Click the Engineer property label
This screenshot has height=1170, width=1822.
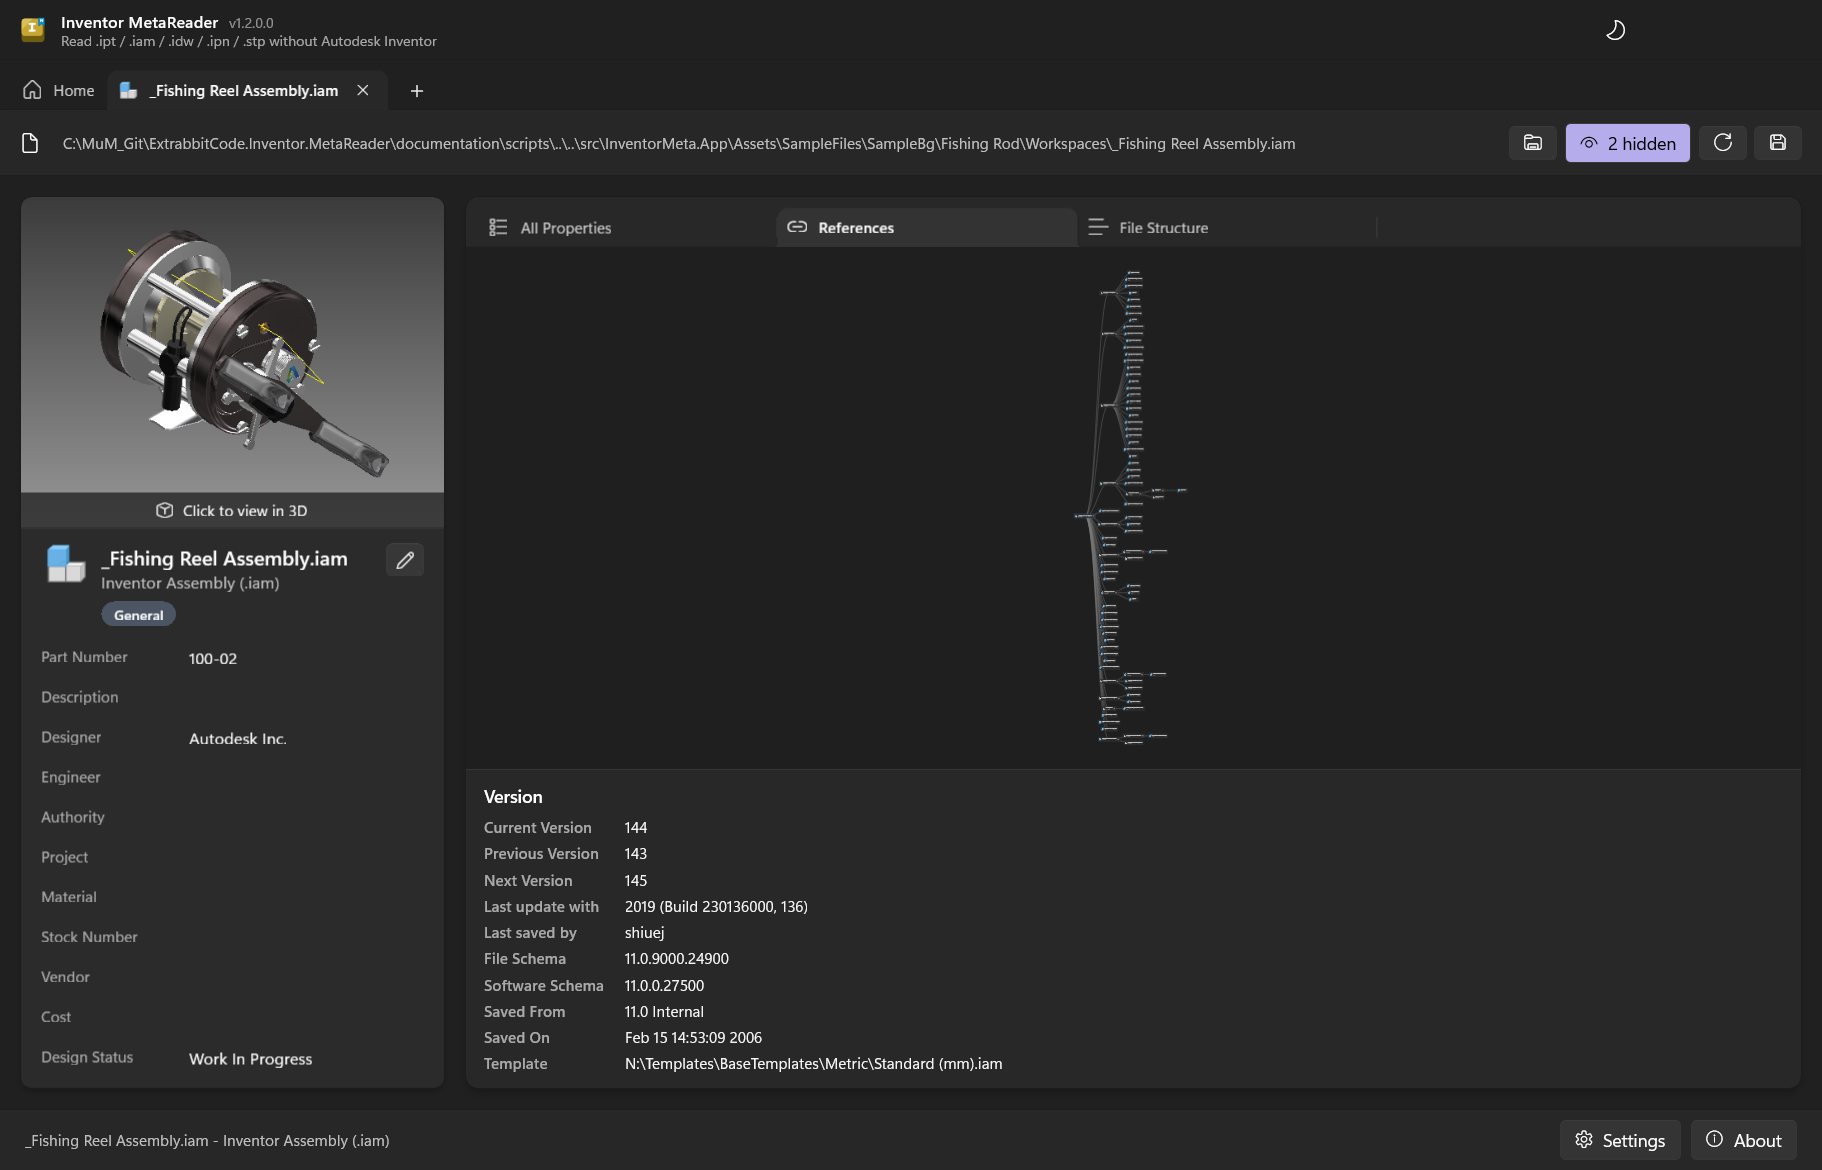point(71,777)
